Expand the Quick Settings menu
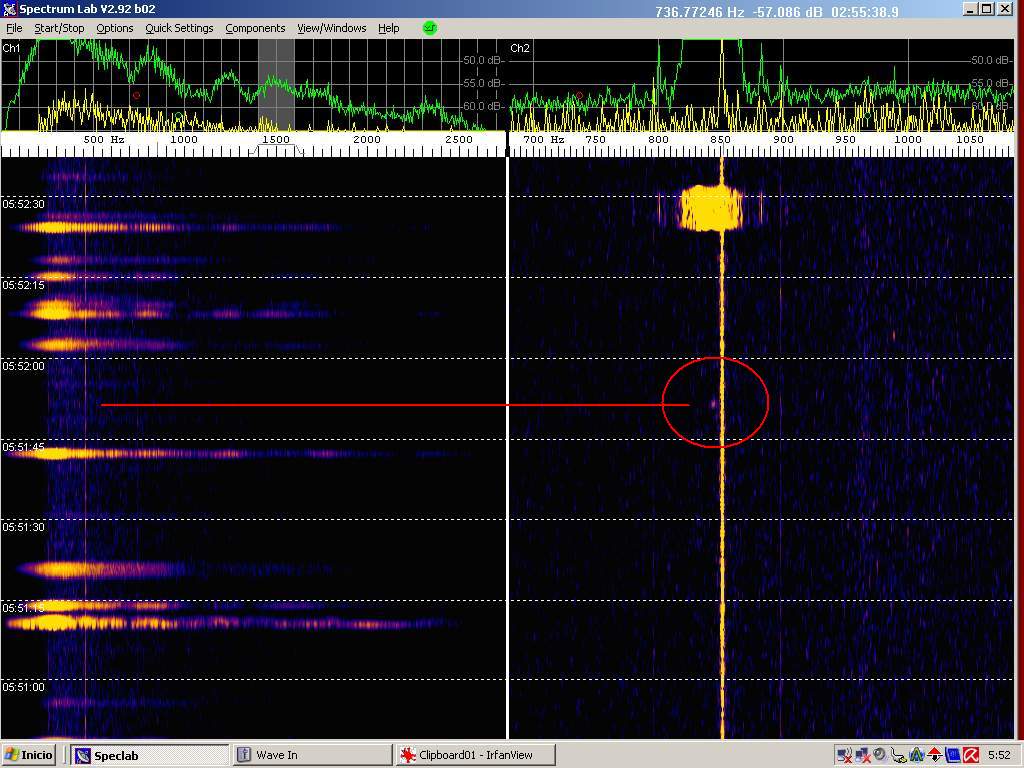The height and width of the screenshot is (768, 1024). [x=179, y=28]
